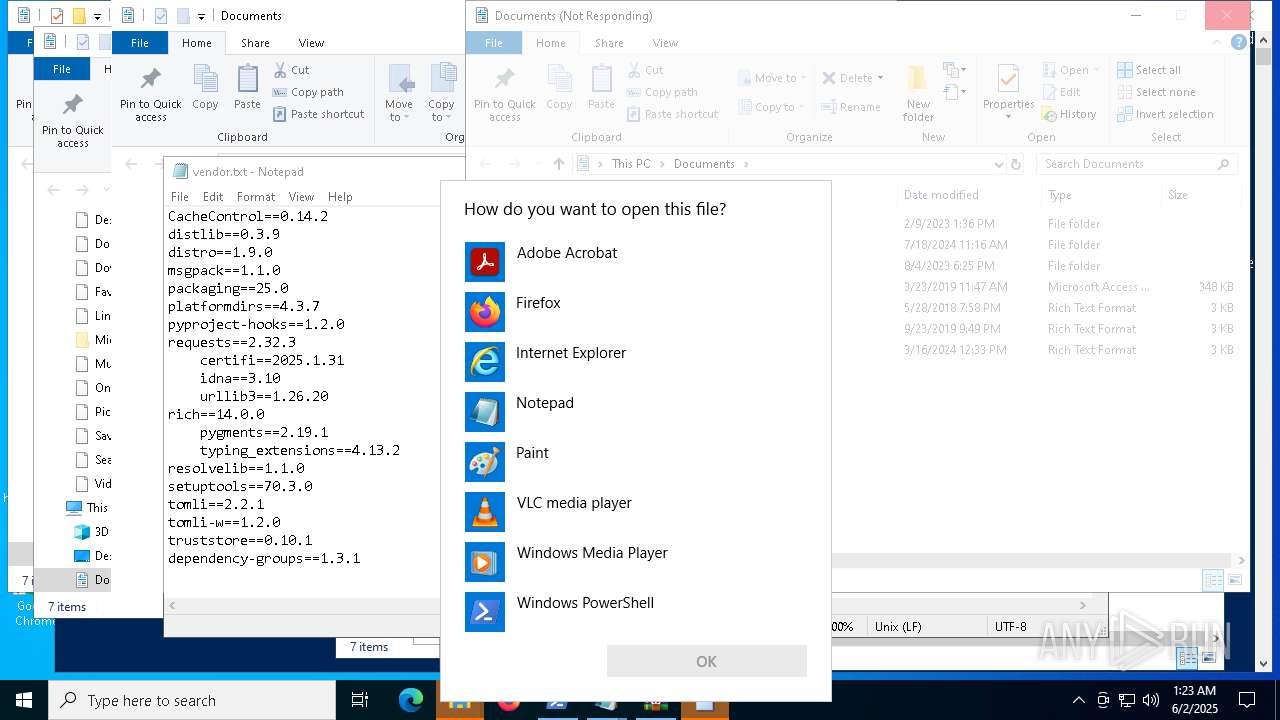
Task: Click Rename in Not Responding window
Action: point(851,107)
